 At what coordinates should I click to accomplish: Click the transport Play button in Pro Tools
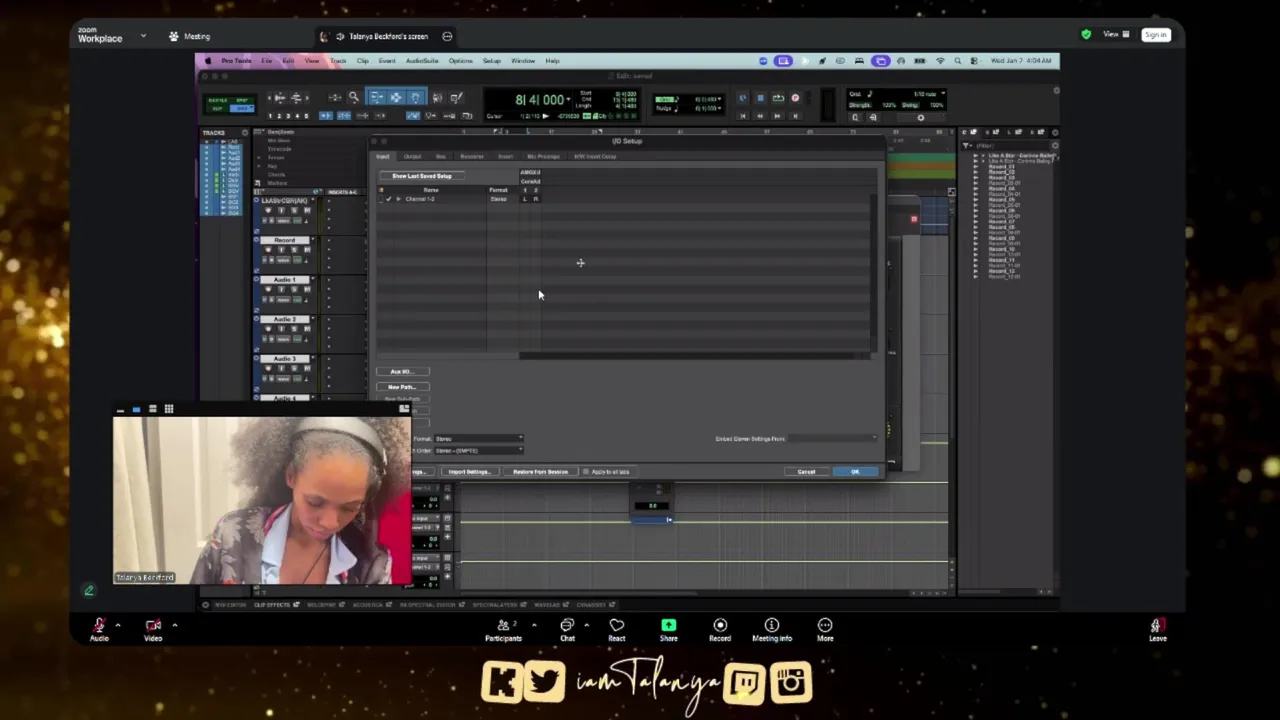tap(777, 98)
